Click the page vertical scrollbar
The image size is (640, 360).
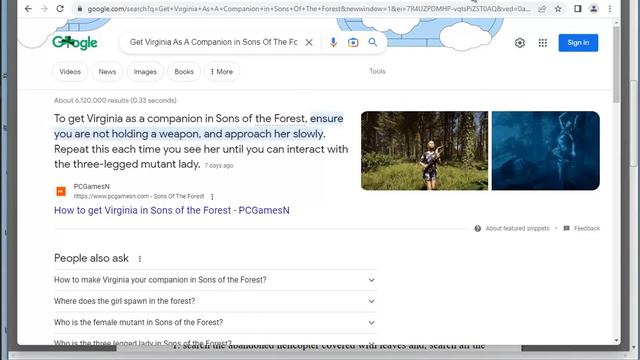(616, 180)
